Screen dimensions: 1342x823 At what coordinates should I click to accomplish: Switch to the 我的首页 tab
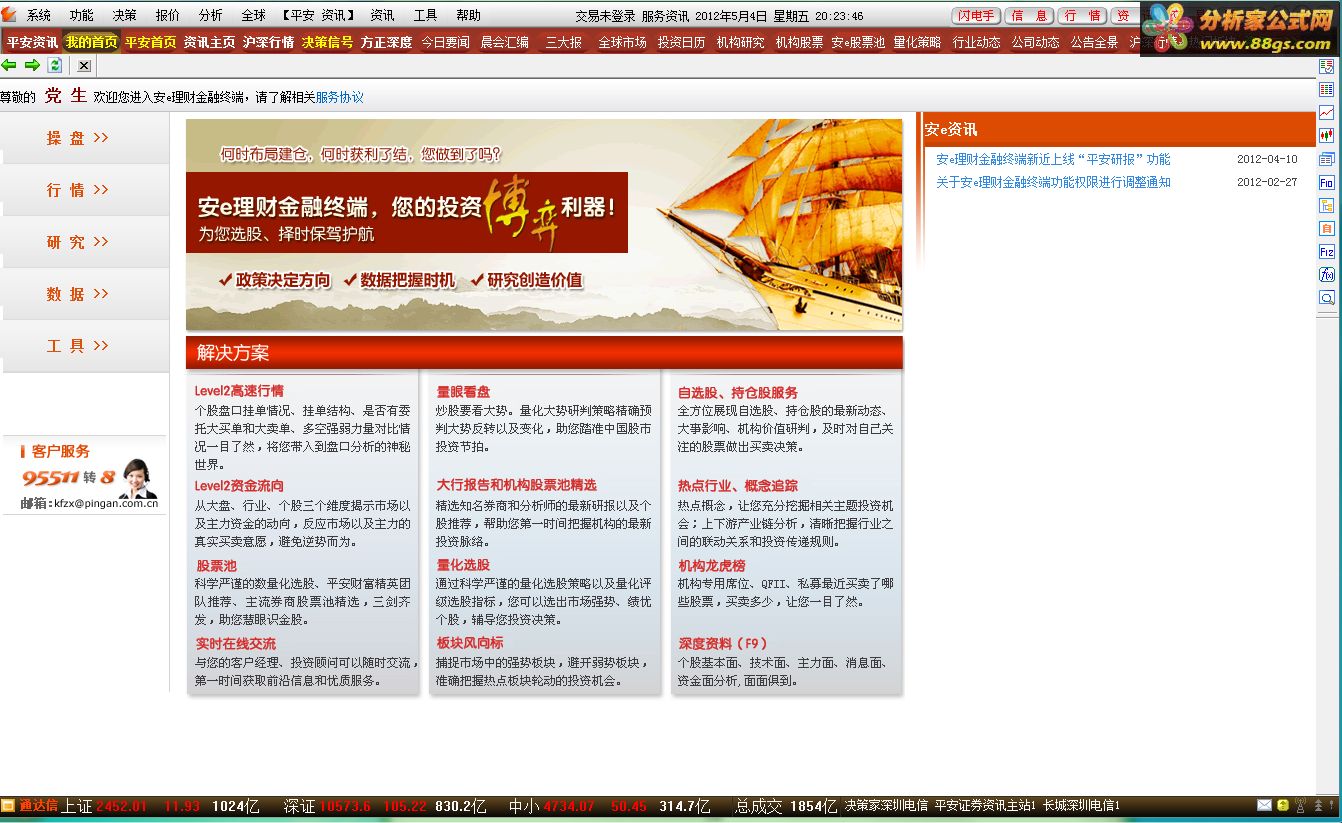(x=91, y=42)
